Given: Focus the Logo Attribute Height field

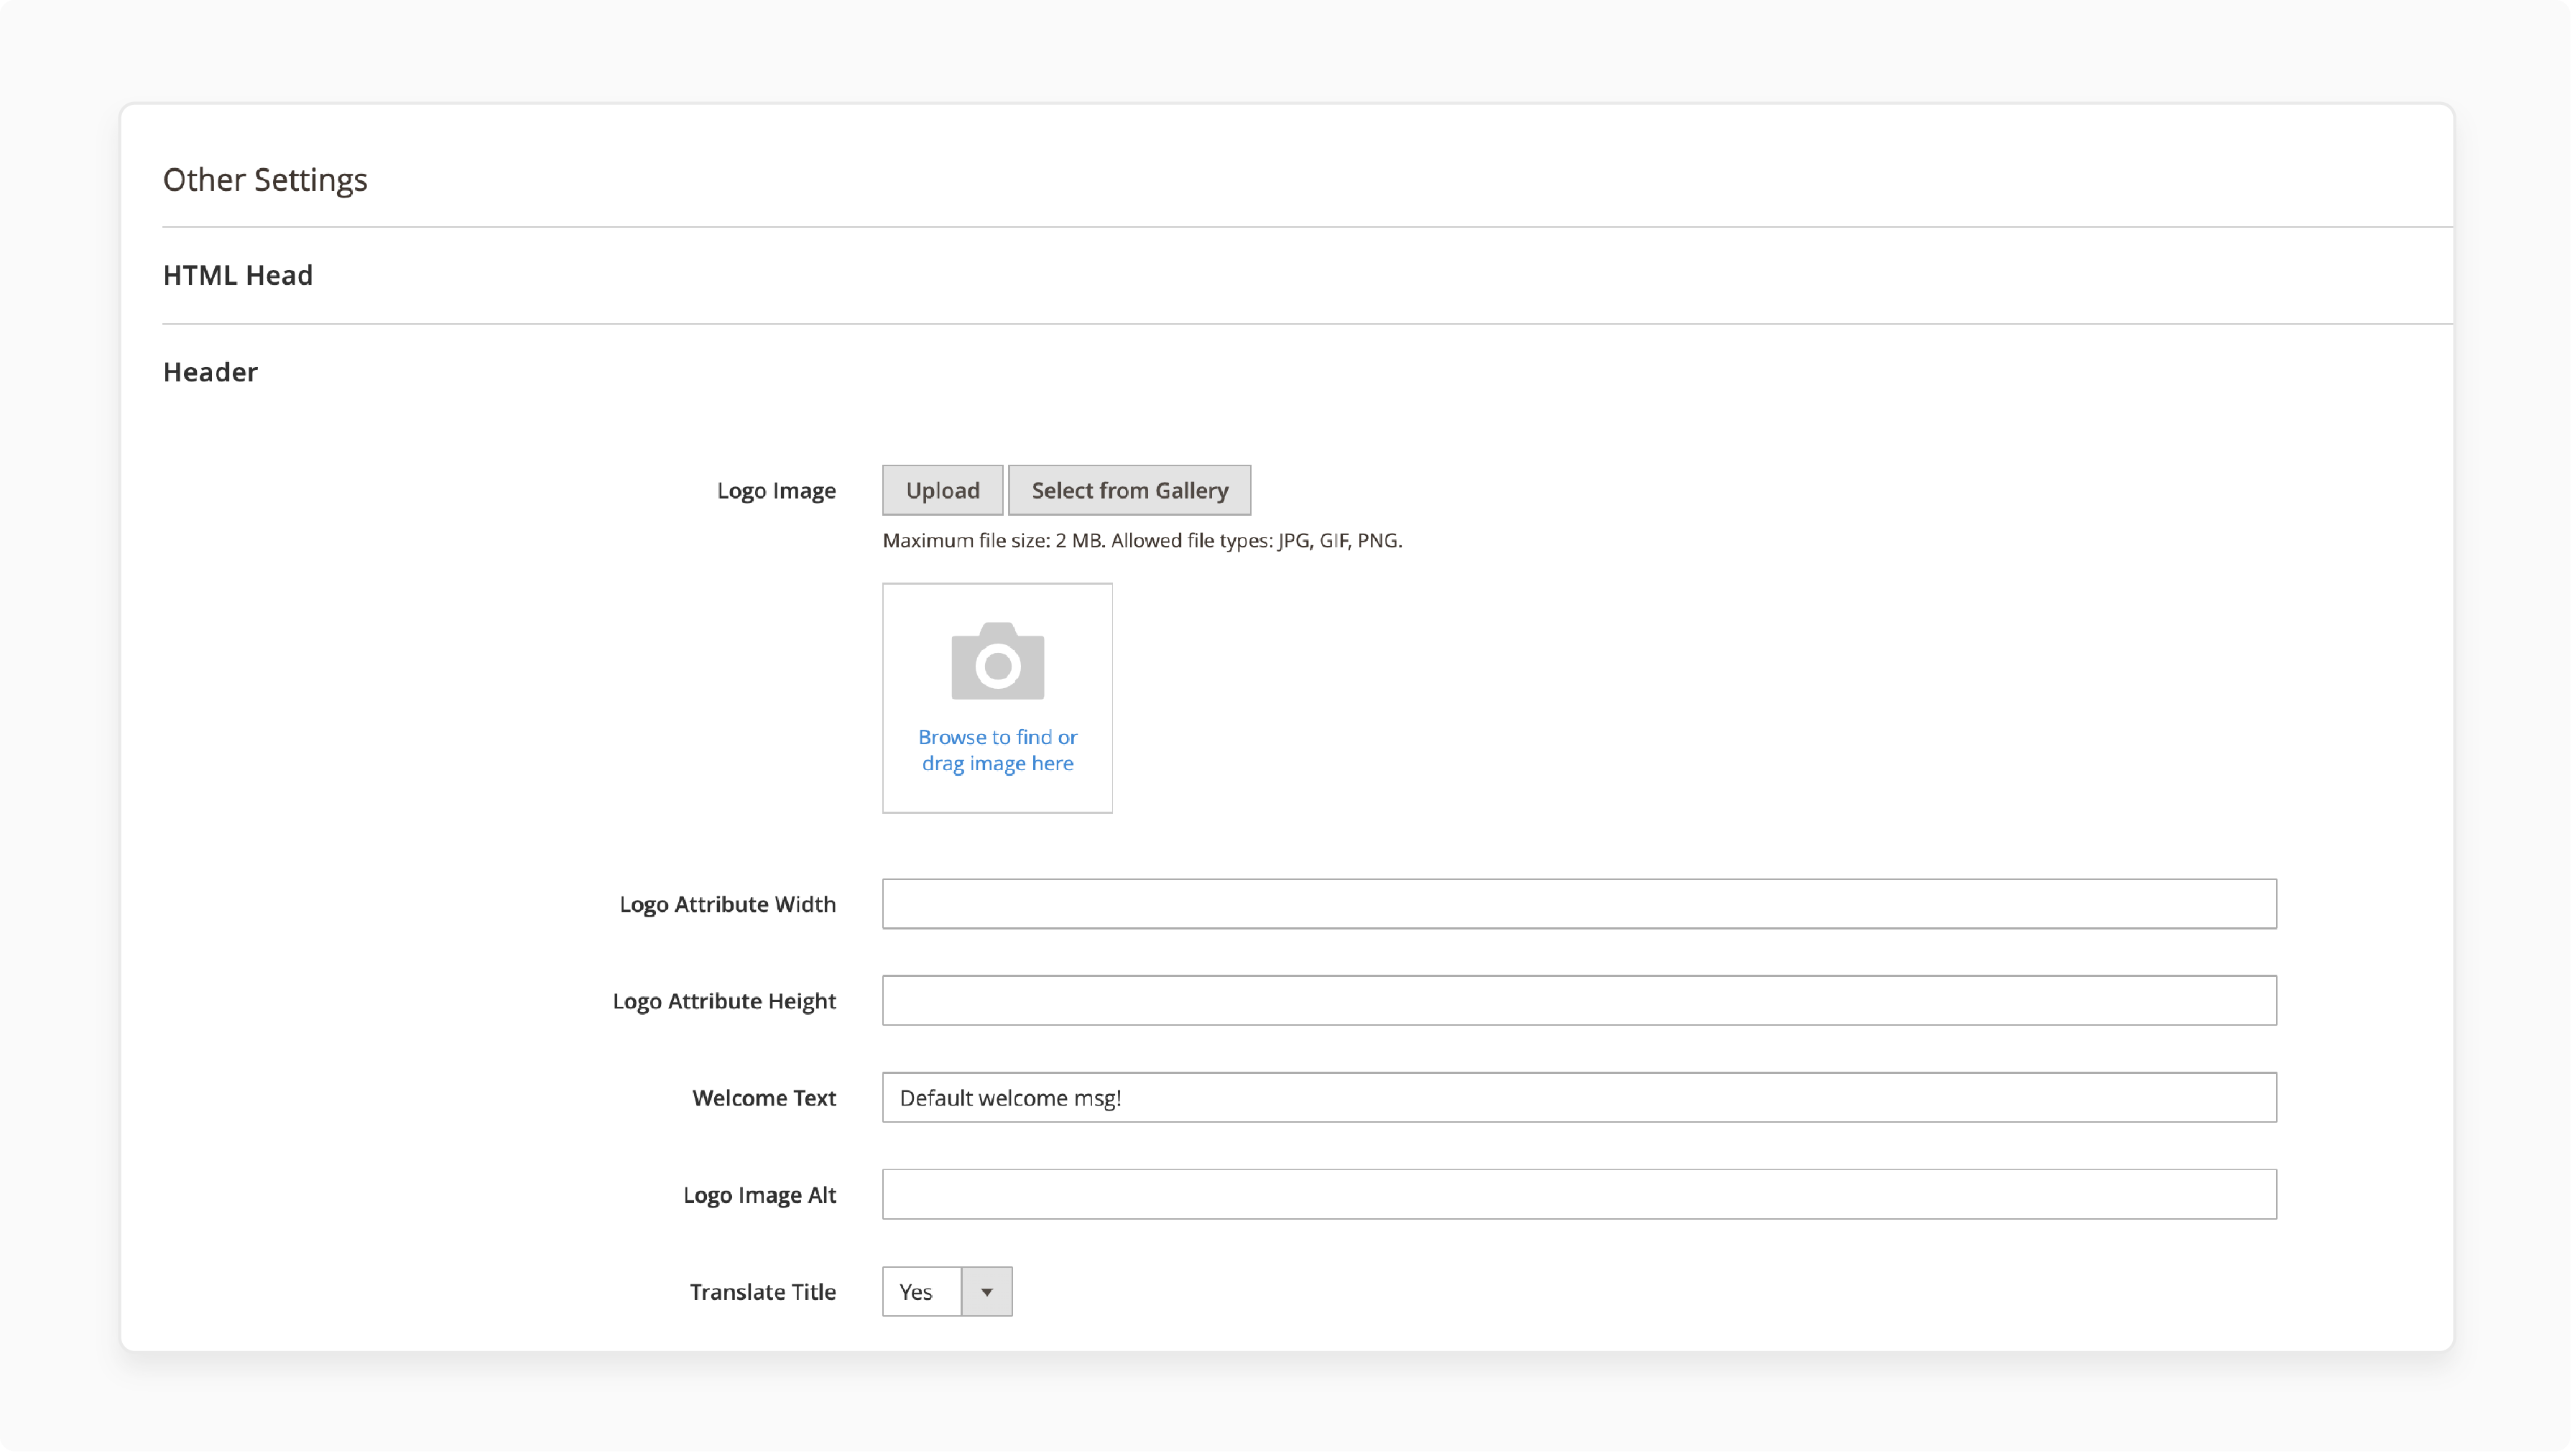Looking at the screenshot, I should coord(1580,1001).
